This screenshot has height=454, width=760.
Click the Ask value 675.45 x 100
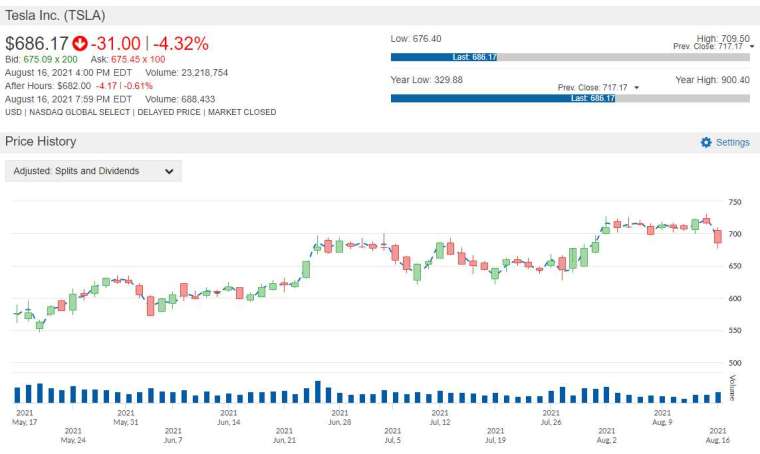click(x=138, y=60)
